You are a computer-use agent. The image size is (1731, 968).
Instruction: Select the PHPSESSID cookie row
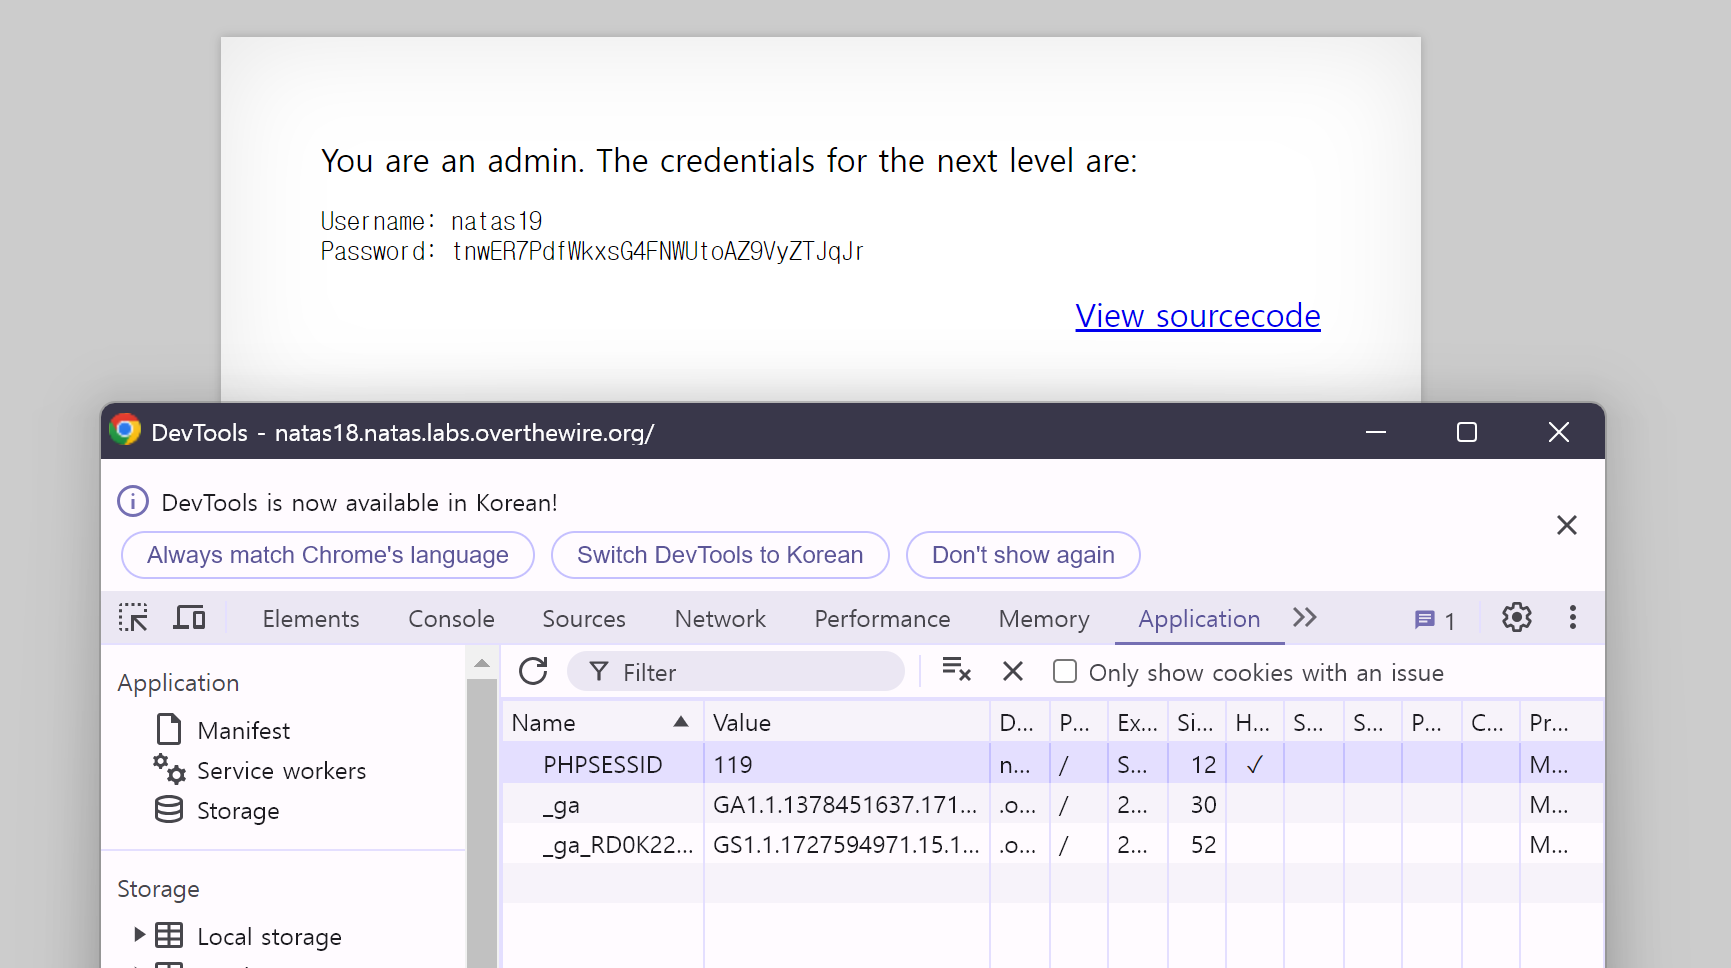pyautogui.click(x=1052, y=764)
